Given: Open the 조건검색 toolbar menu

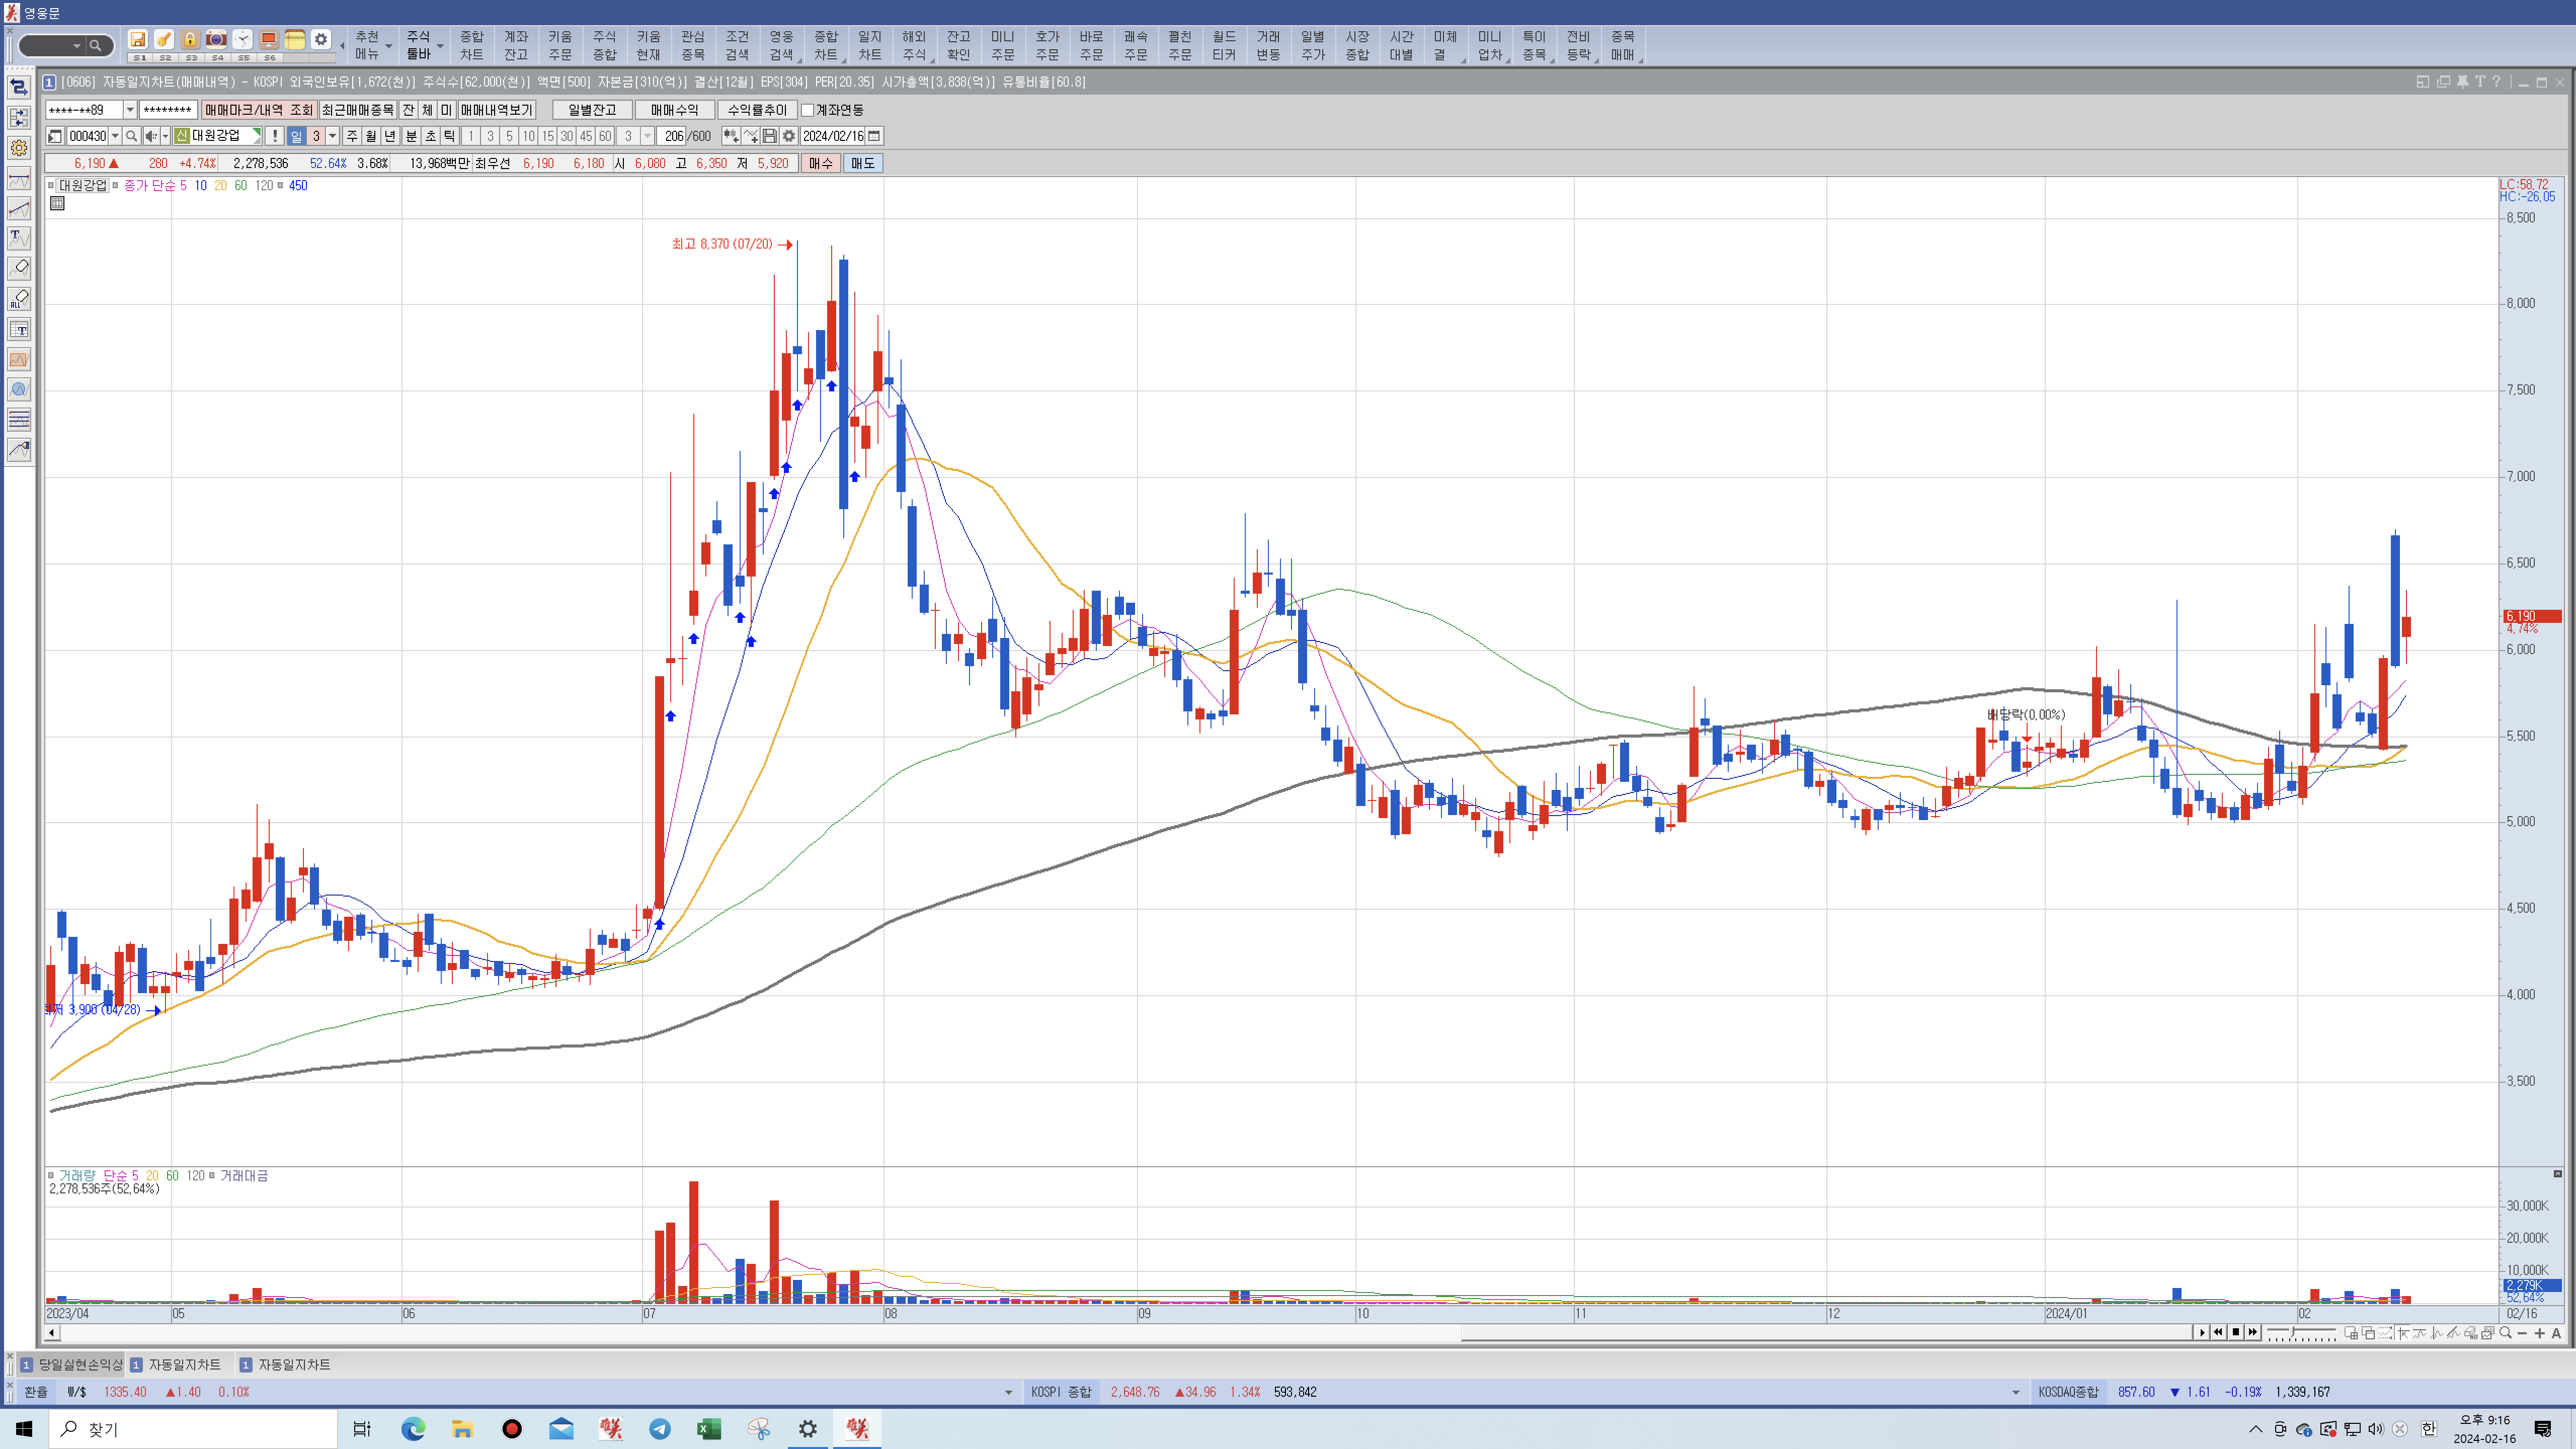Looking at the screenshot, I should click(737, 46).
